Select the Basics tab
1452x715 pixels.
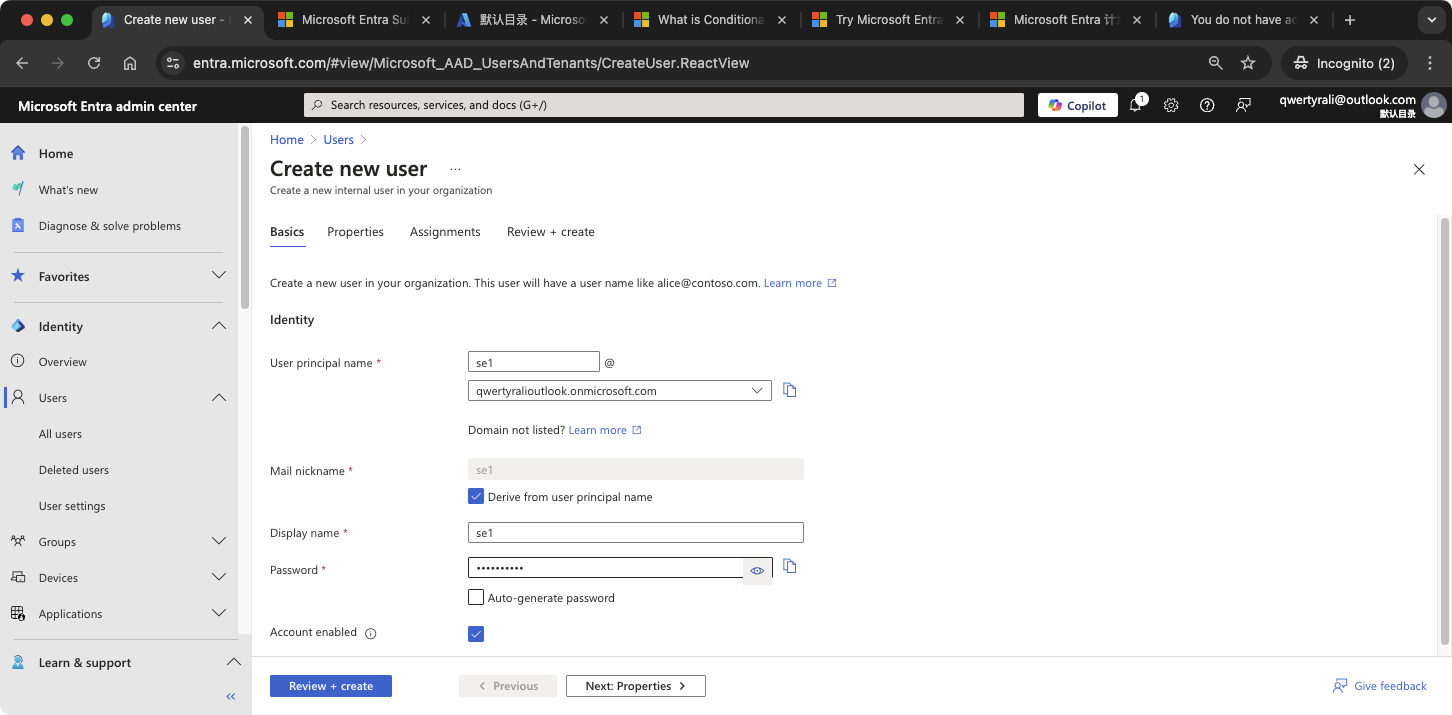[x=287, y=232]
